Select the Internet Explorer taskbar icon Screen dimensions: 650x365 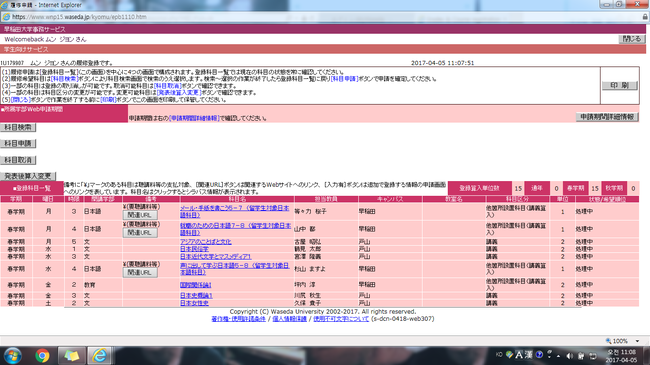coord(99,356)
